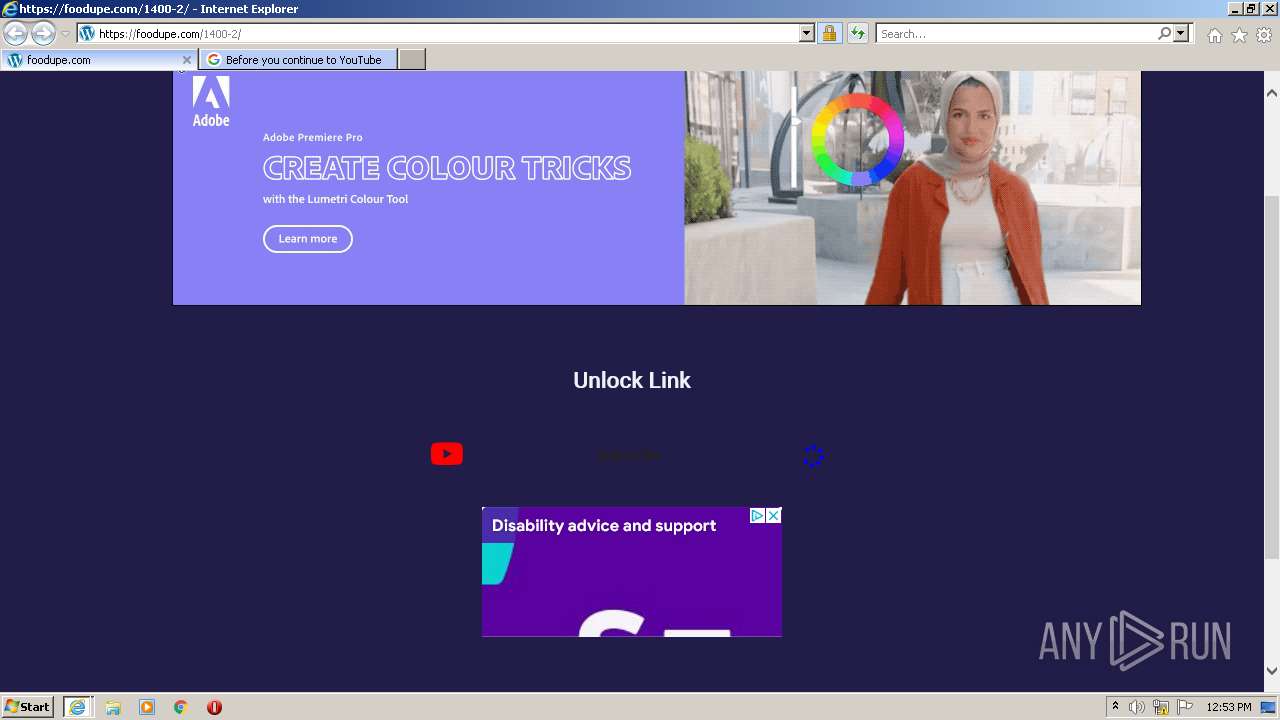Click the Home icon
Image resolution: width=1280 pixels, height=720 pixels.
click(x=1214, y=35)
